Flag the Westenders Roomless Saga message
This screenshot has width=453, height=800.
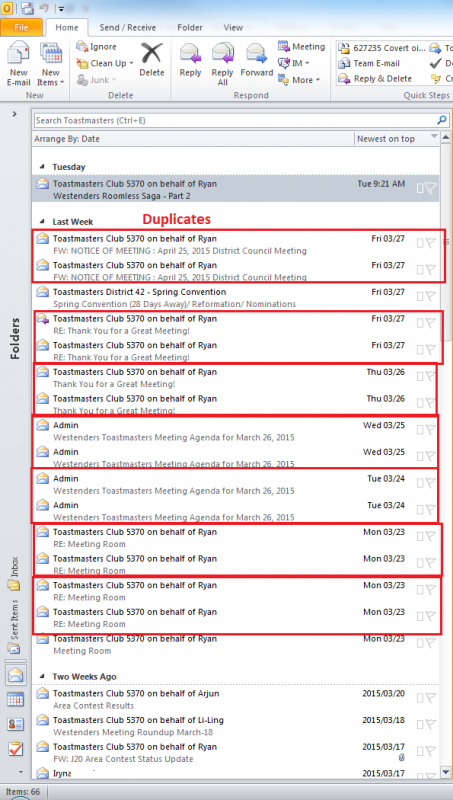tap(432, 188)
